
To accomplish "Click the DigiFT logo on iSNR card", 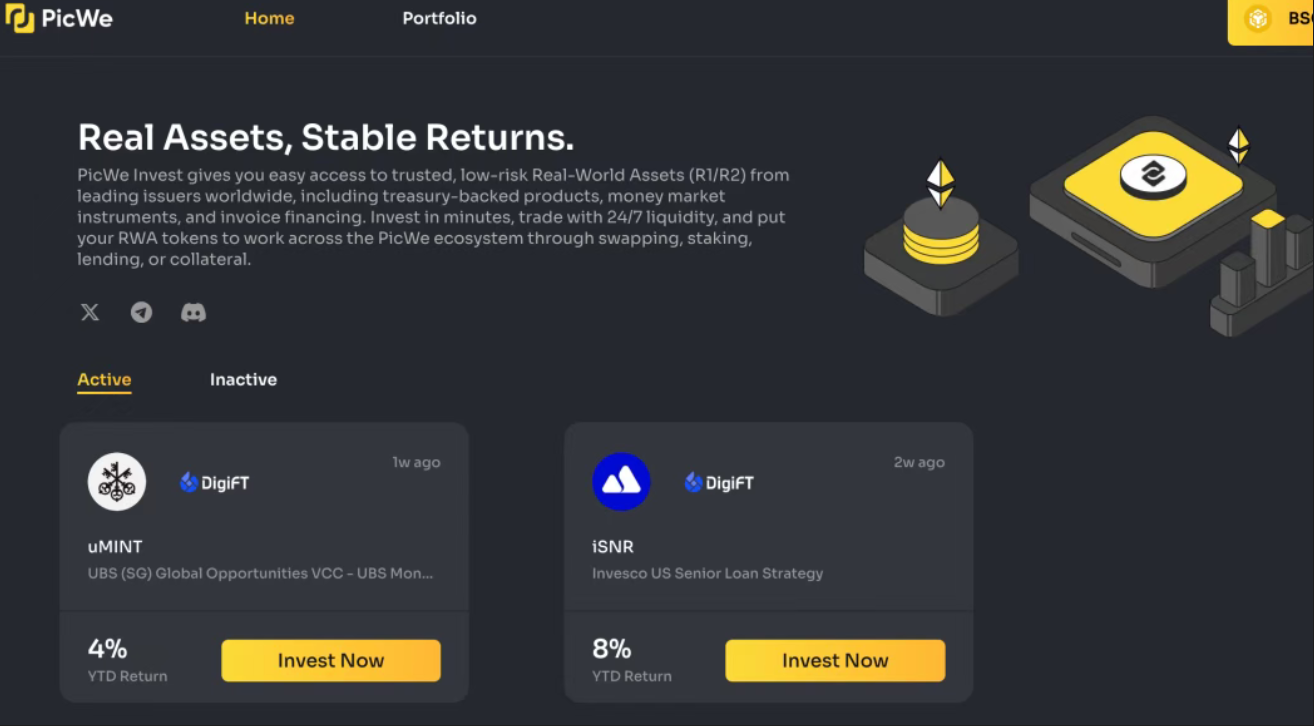I will coord(718,483).
